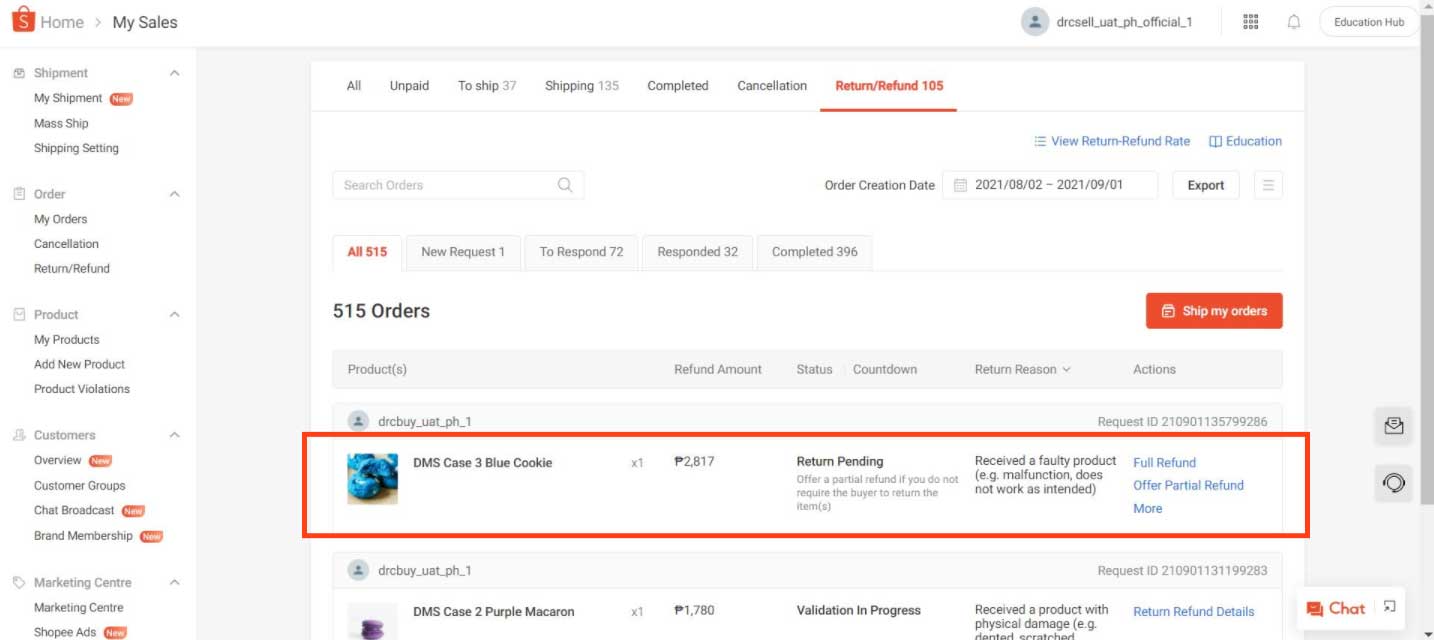The width and height of the screenshot is (1434, 640).
Task: Open the notification bell
Action: pyautogui.click(x=1293, y=21)
